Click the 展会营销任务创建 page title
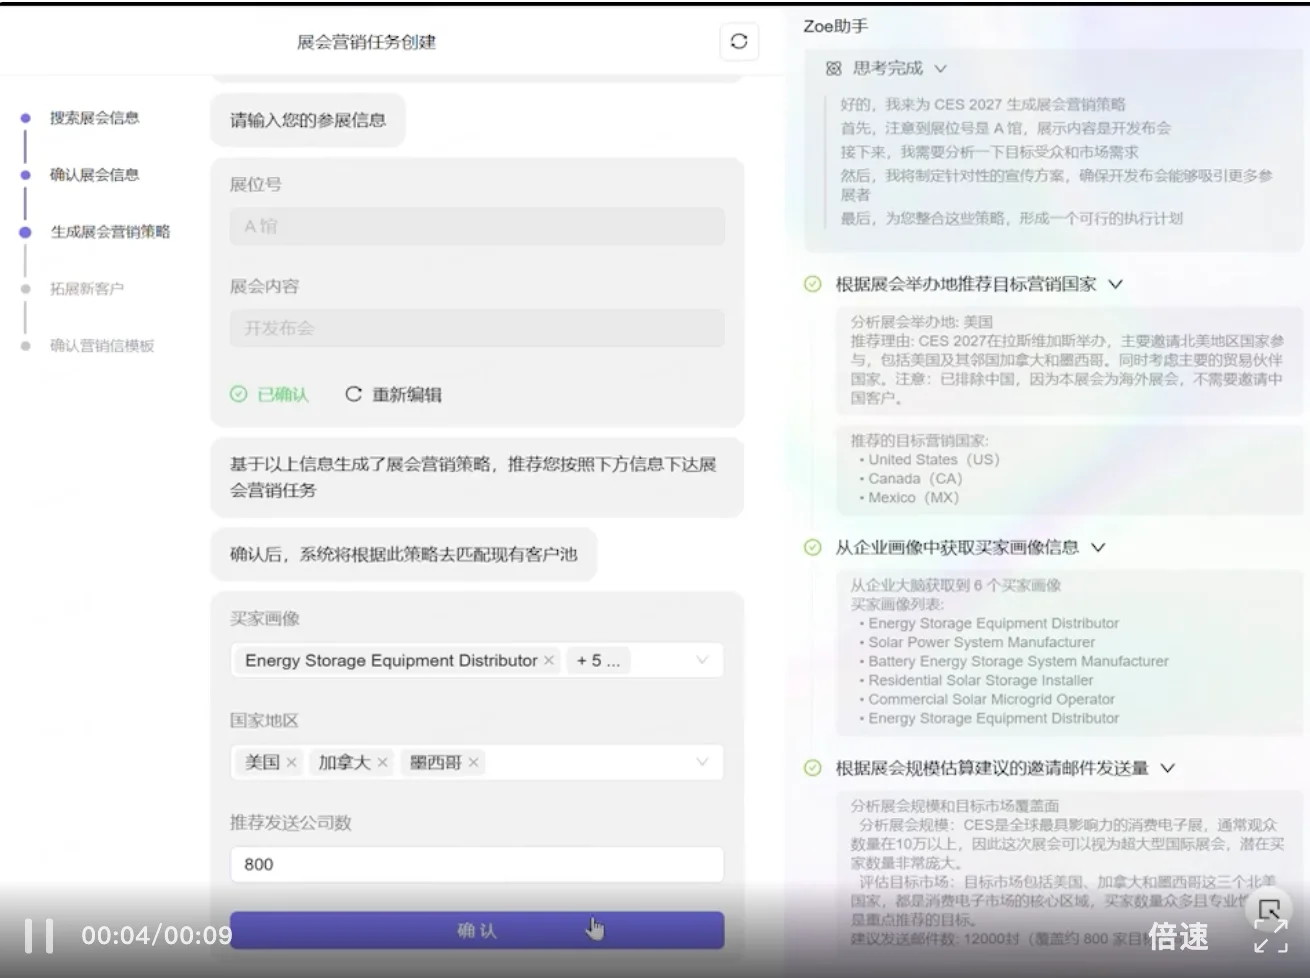Image resolution: width=1310 pixels, height=978 pixels. pyautogui.click(x=366, y=42)
